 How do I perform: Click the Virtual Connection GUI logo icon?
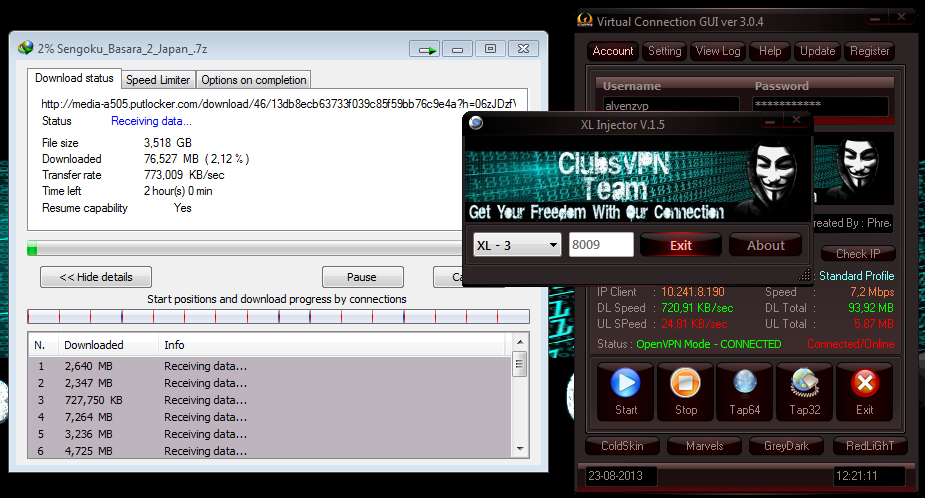point(585,21)
